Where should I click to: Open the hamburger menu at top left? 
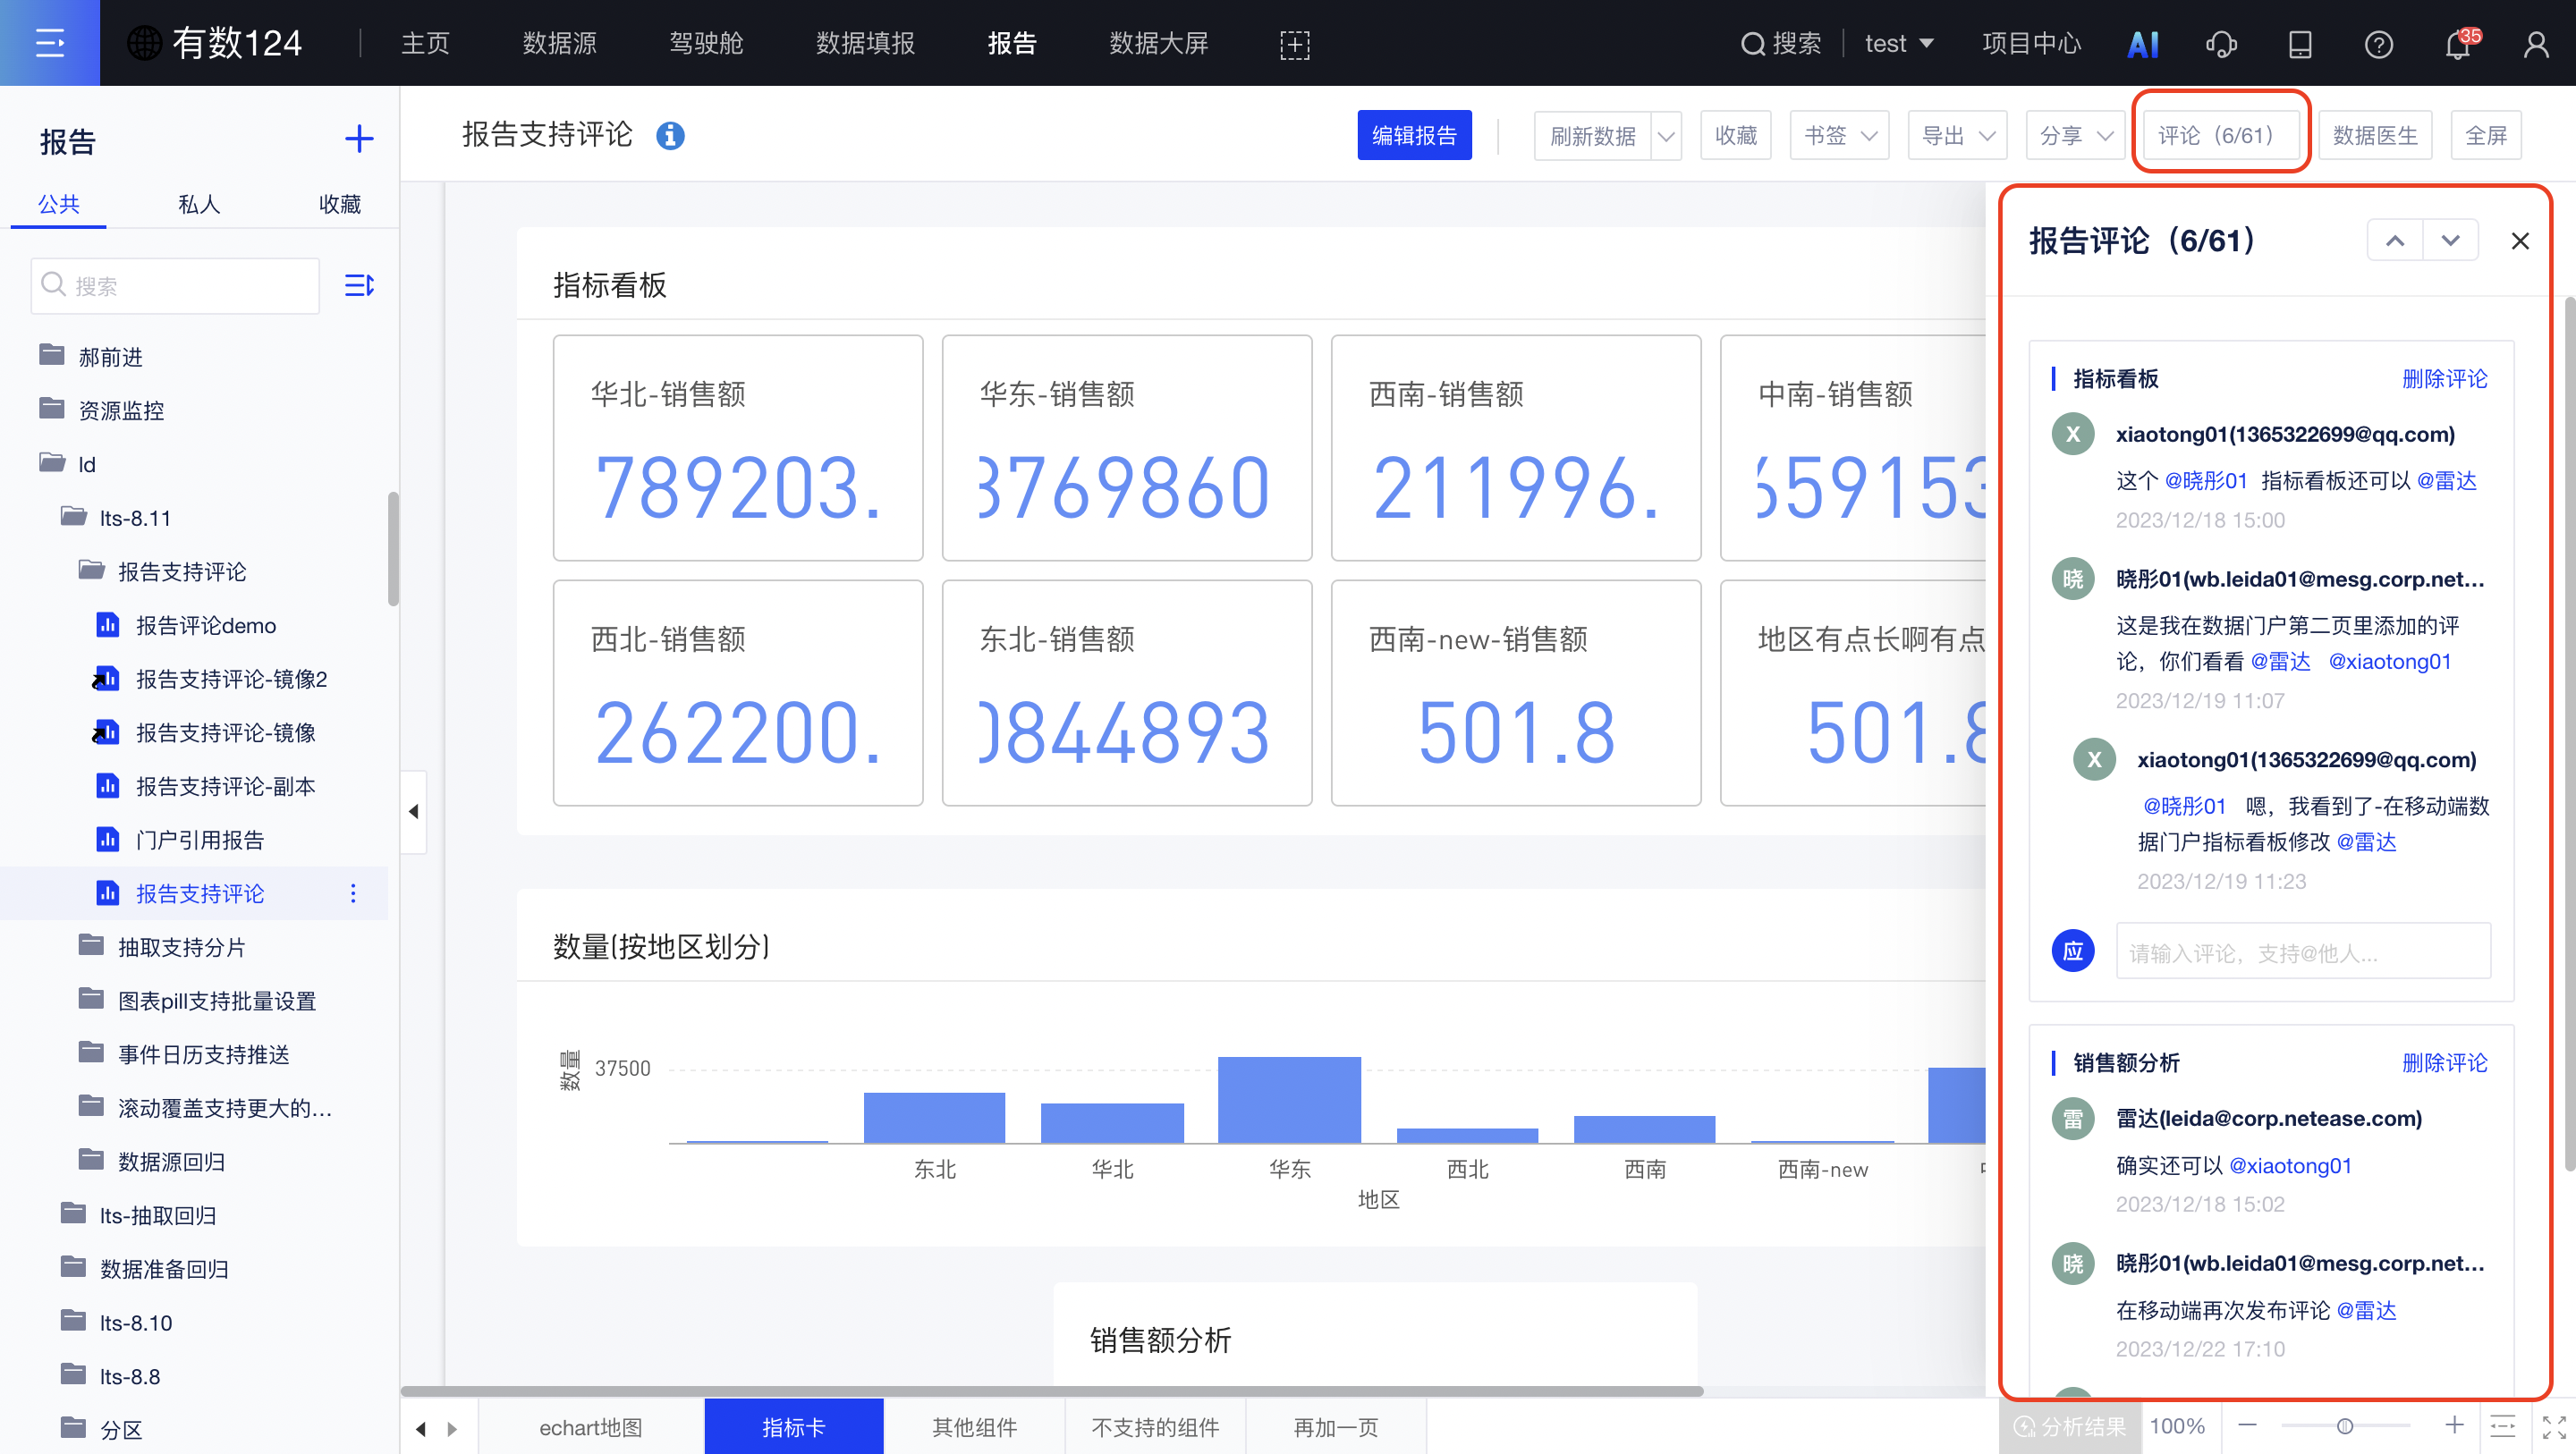tap(49, 43)
